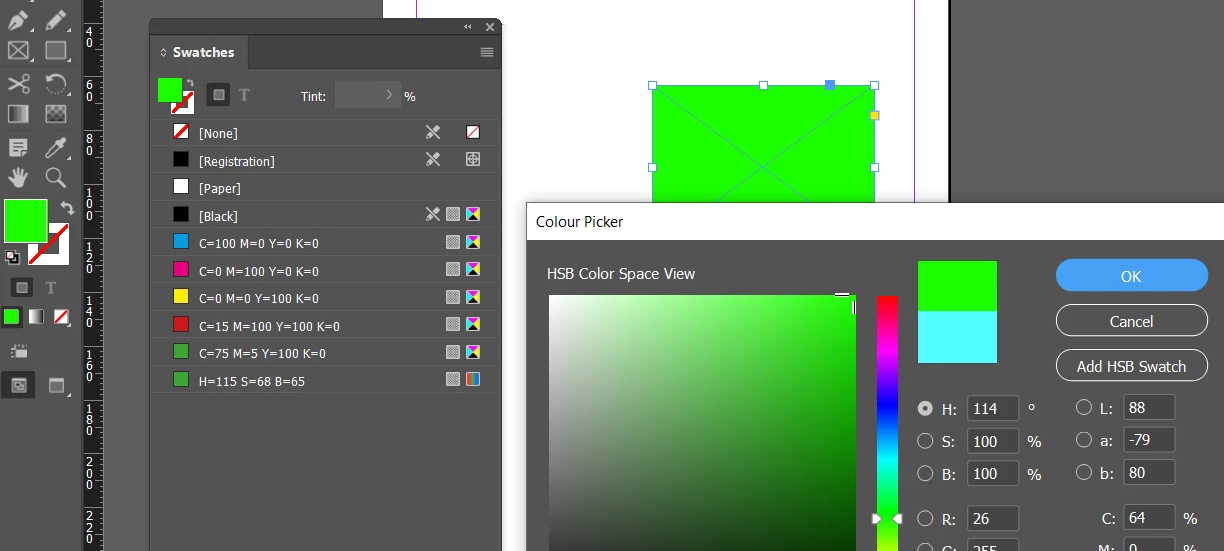Open the Tint percentage dropdown
The height and width of the screenshot is (551, 1224).
390,95
